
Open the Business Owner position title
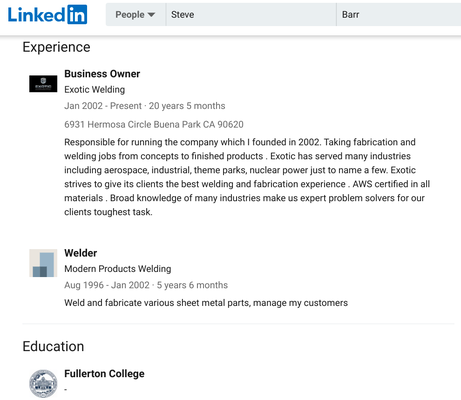point(102,74)
